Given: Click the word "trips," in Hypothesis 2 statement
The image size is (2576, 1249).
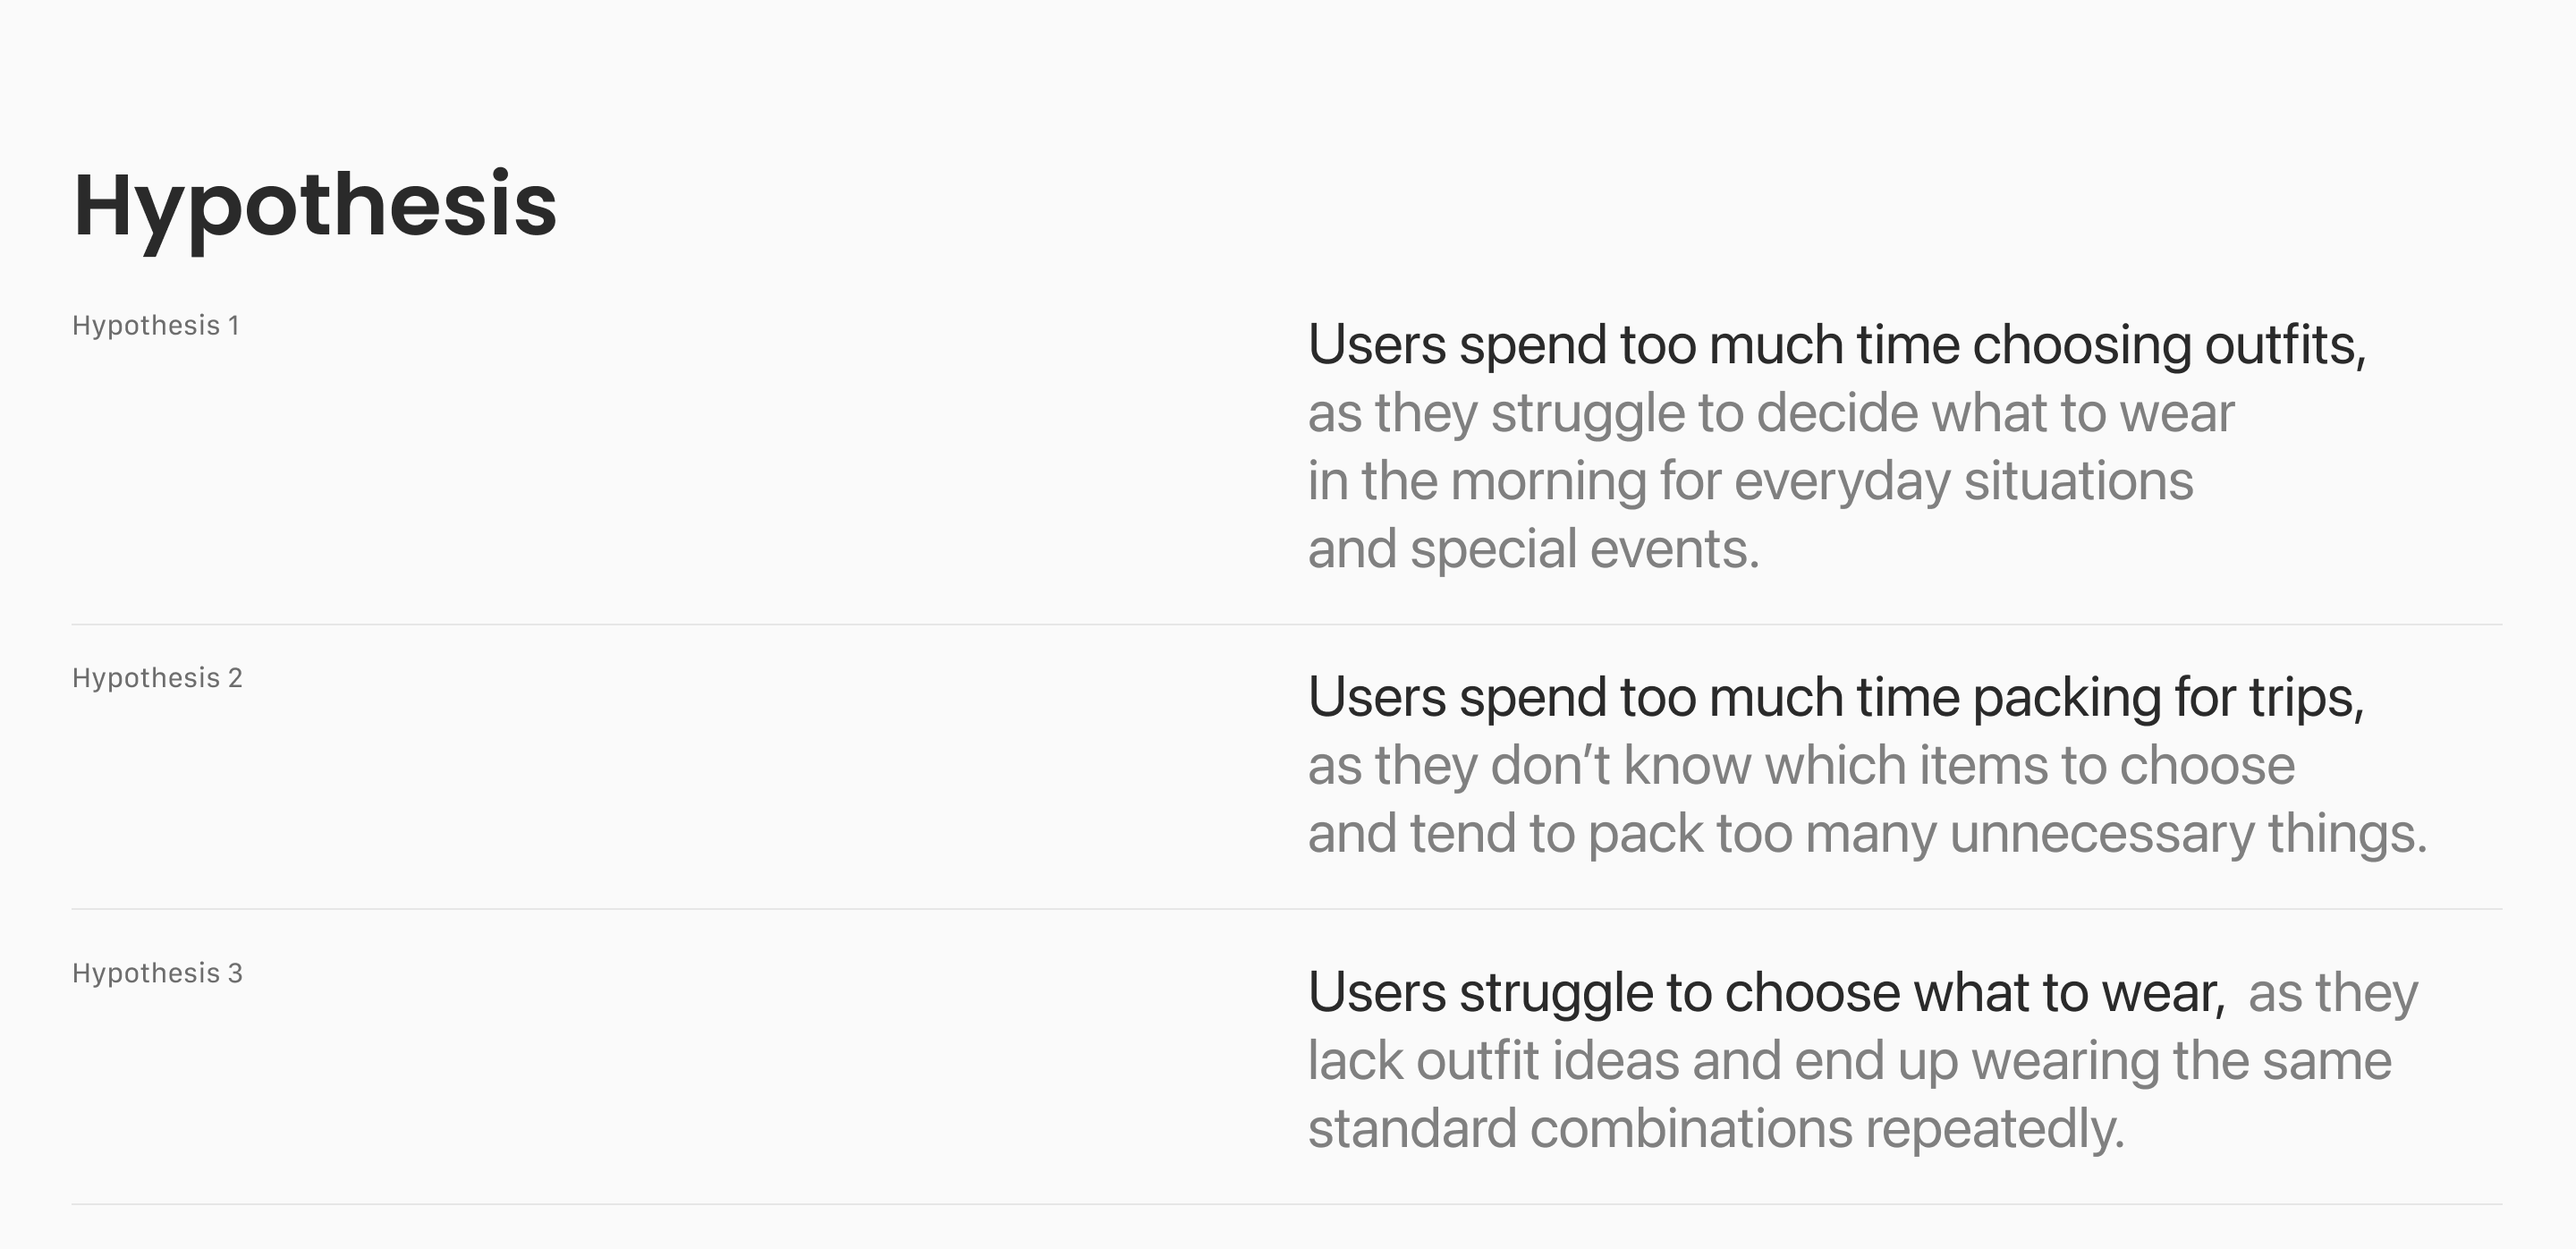Looking at the screenshot, I should click(x=2306, y=697).
